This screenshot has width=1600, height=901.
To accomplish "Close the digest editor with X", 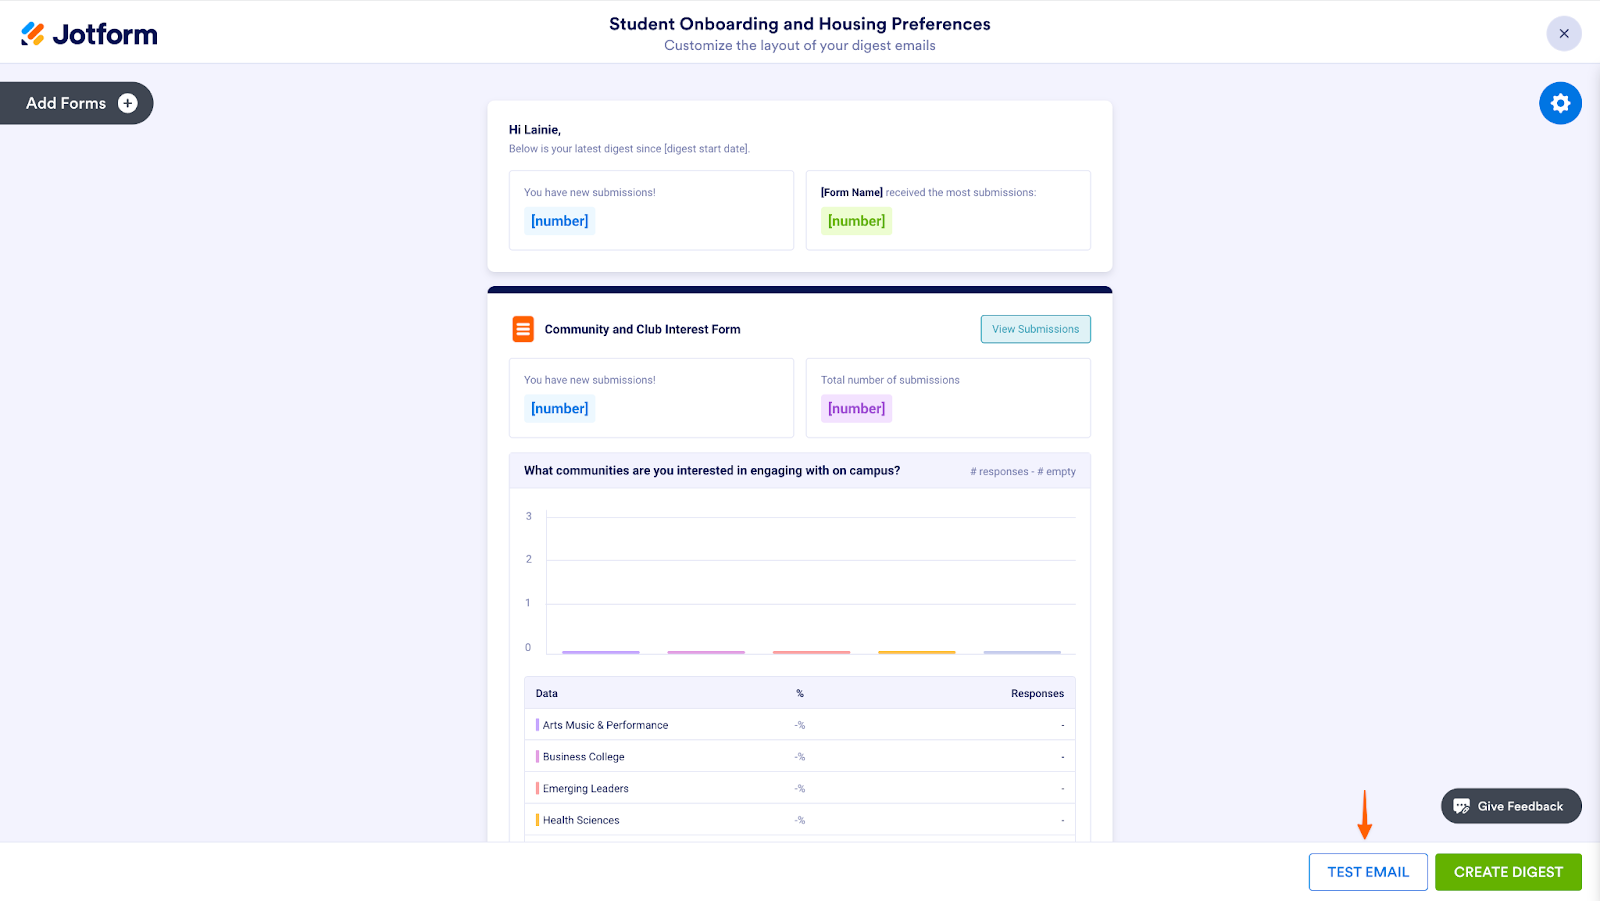I will (x=1564, y=34).
